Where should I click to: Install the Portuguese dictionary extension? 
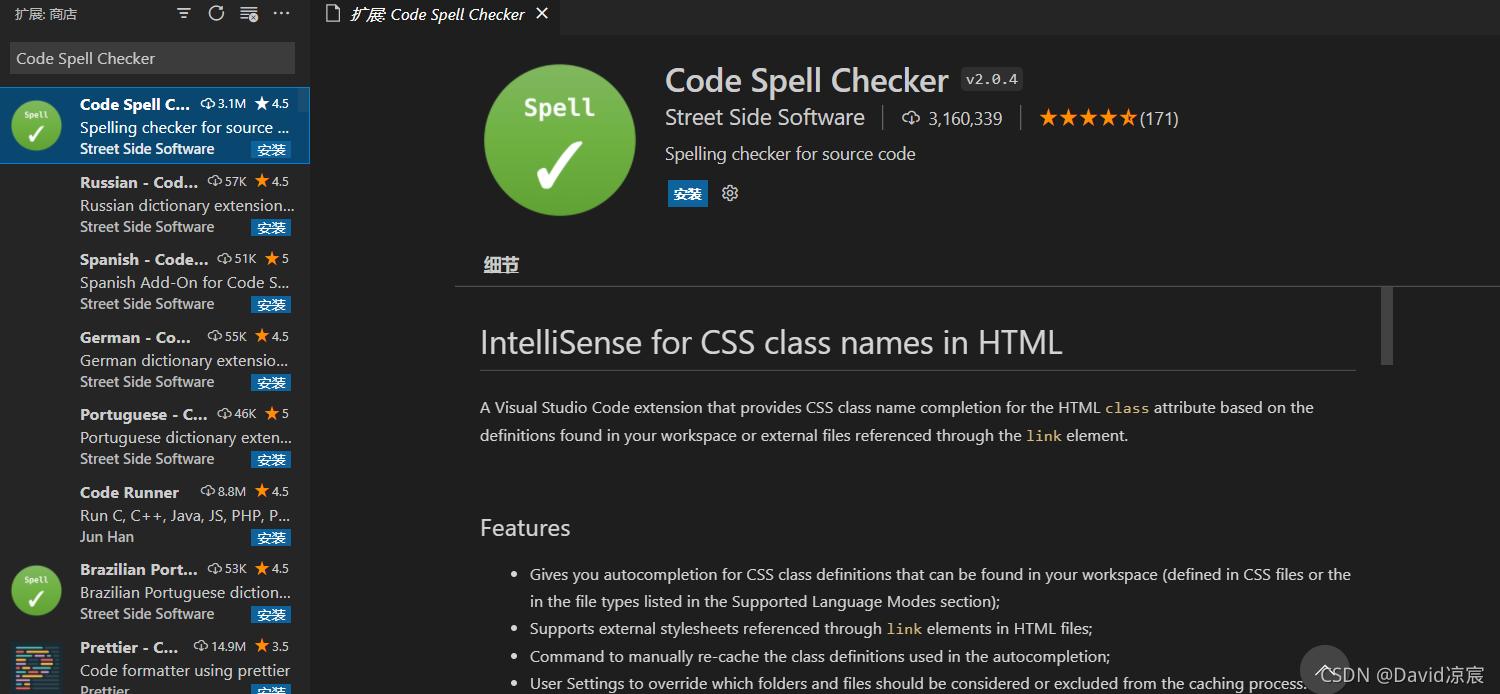pyautogui.click(x=271, y=460)
